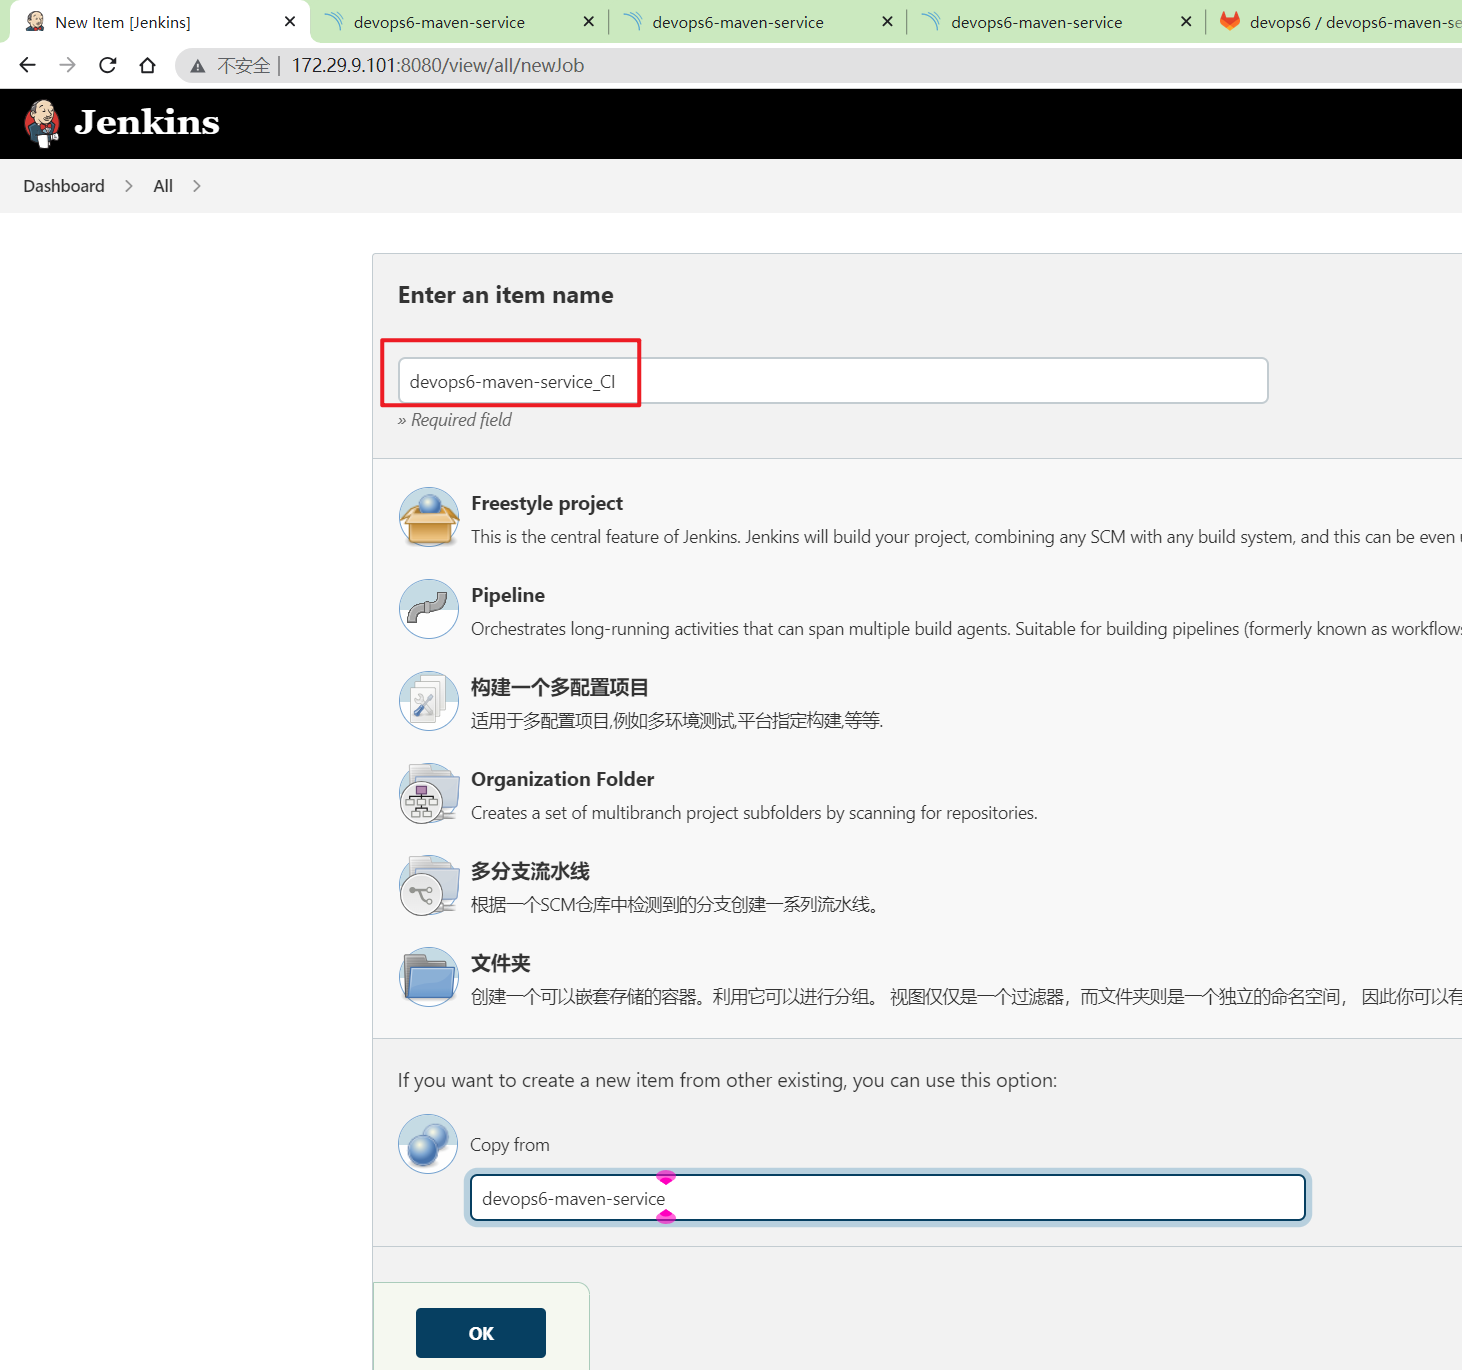Click the 不安全 security label

pos(244,66)
